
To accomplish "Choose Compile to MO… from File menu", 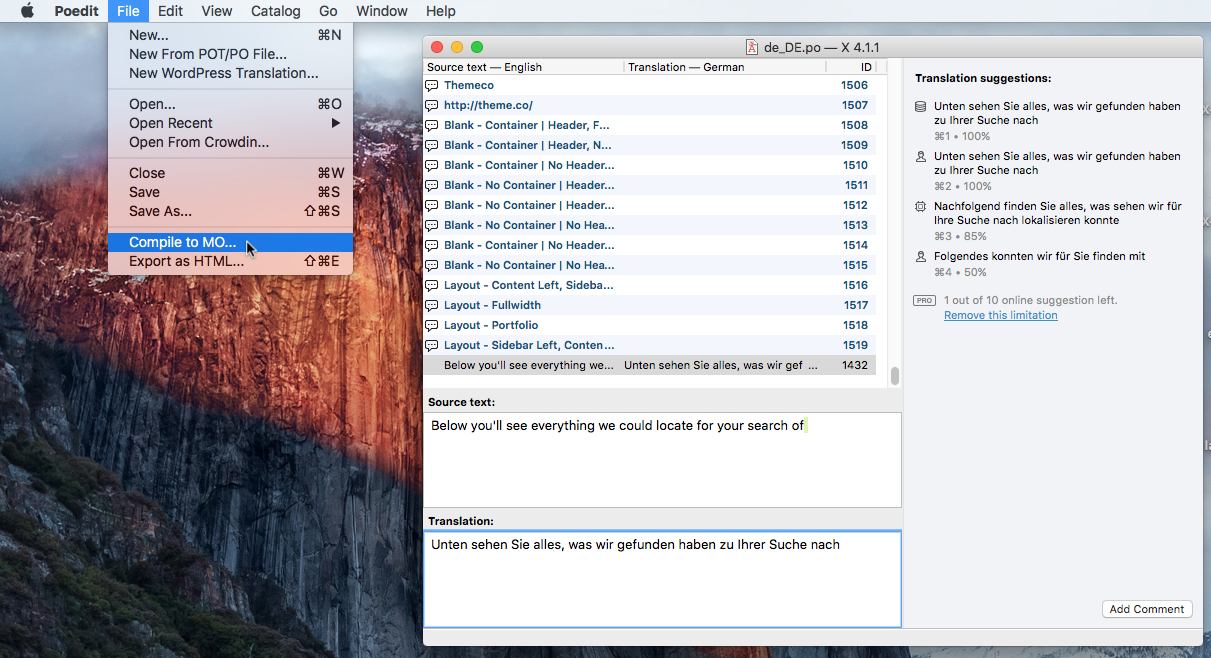I will 230,242.
